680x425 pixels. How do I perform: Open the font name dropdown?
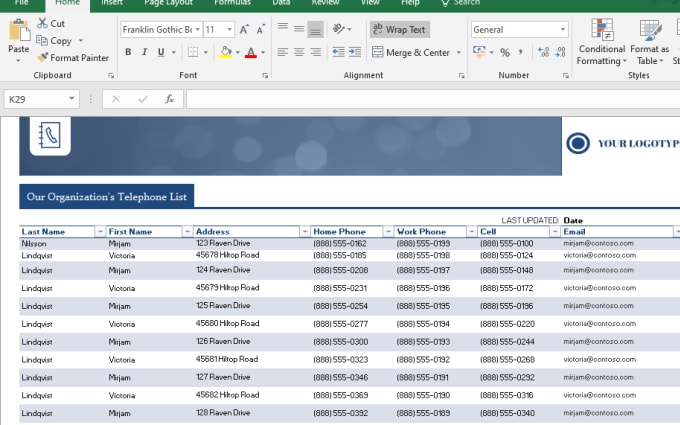point(197,29)
